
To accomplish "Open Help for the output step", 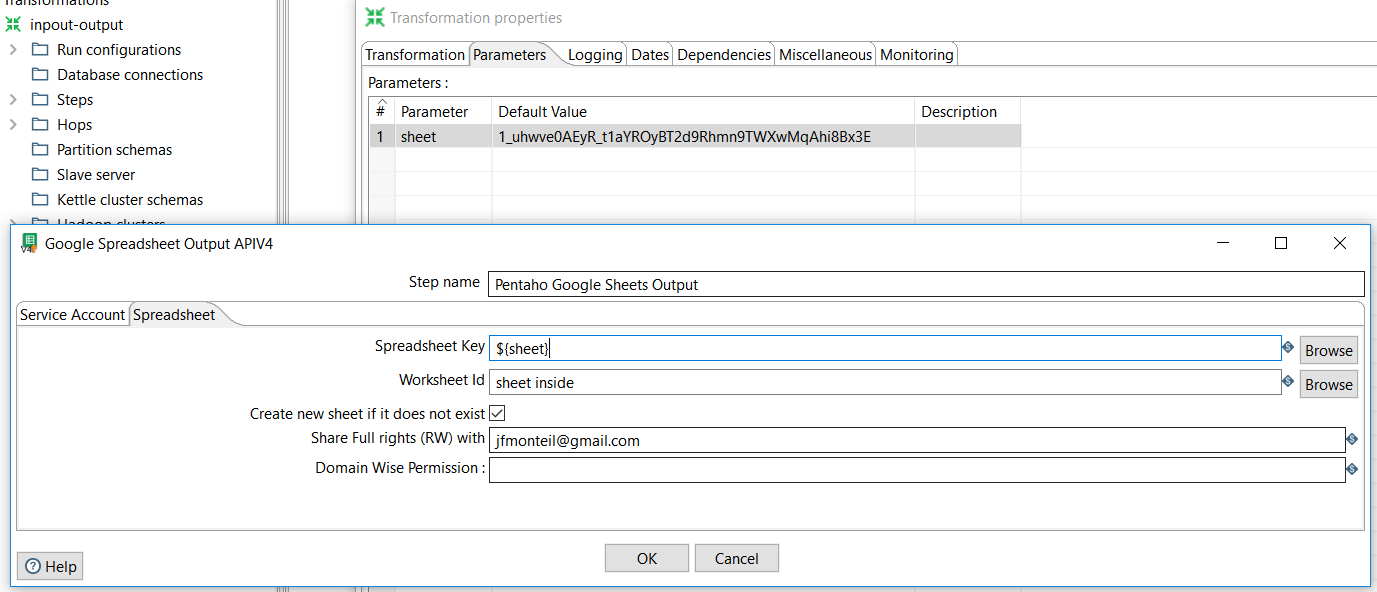I will click(51, 566).
